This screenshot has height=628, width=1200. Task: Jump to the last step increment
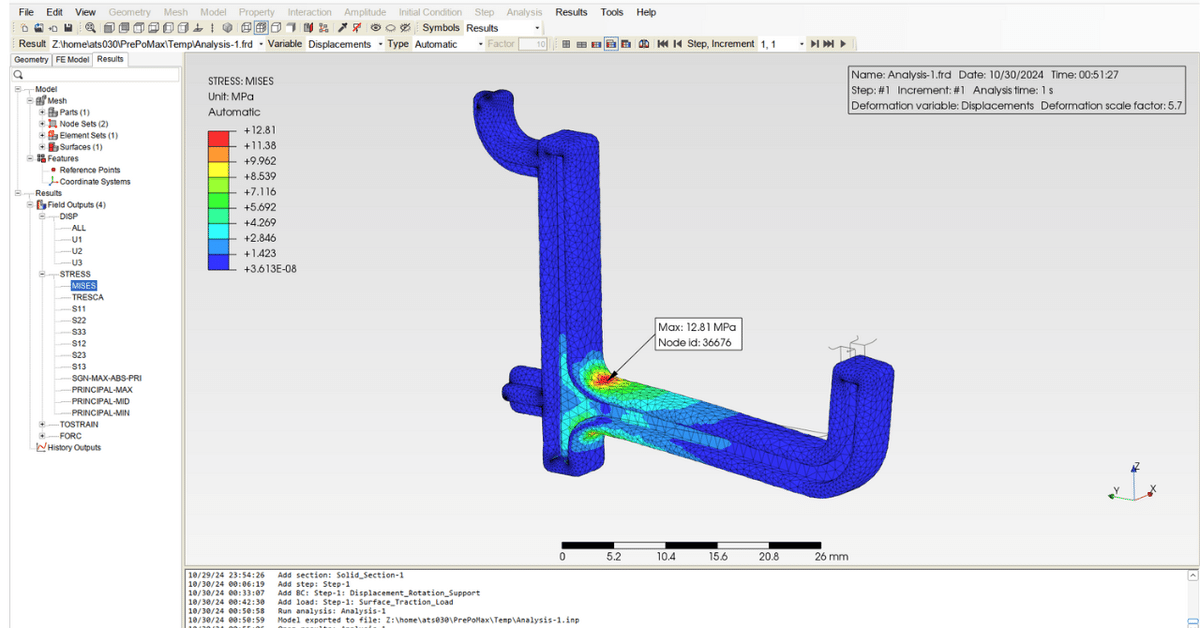[828, 44]
